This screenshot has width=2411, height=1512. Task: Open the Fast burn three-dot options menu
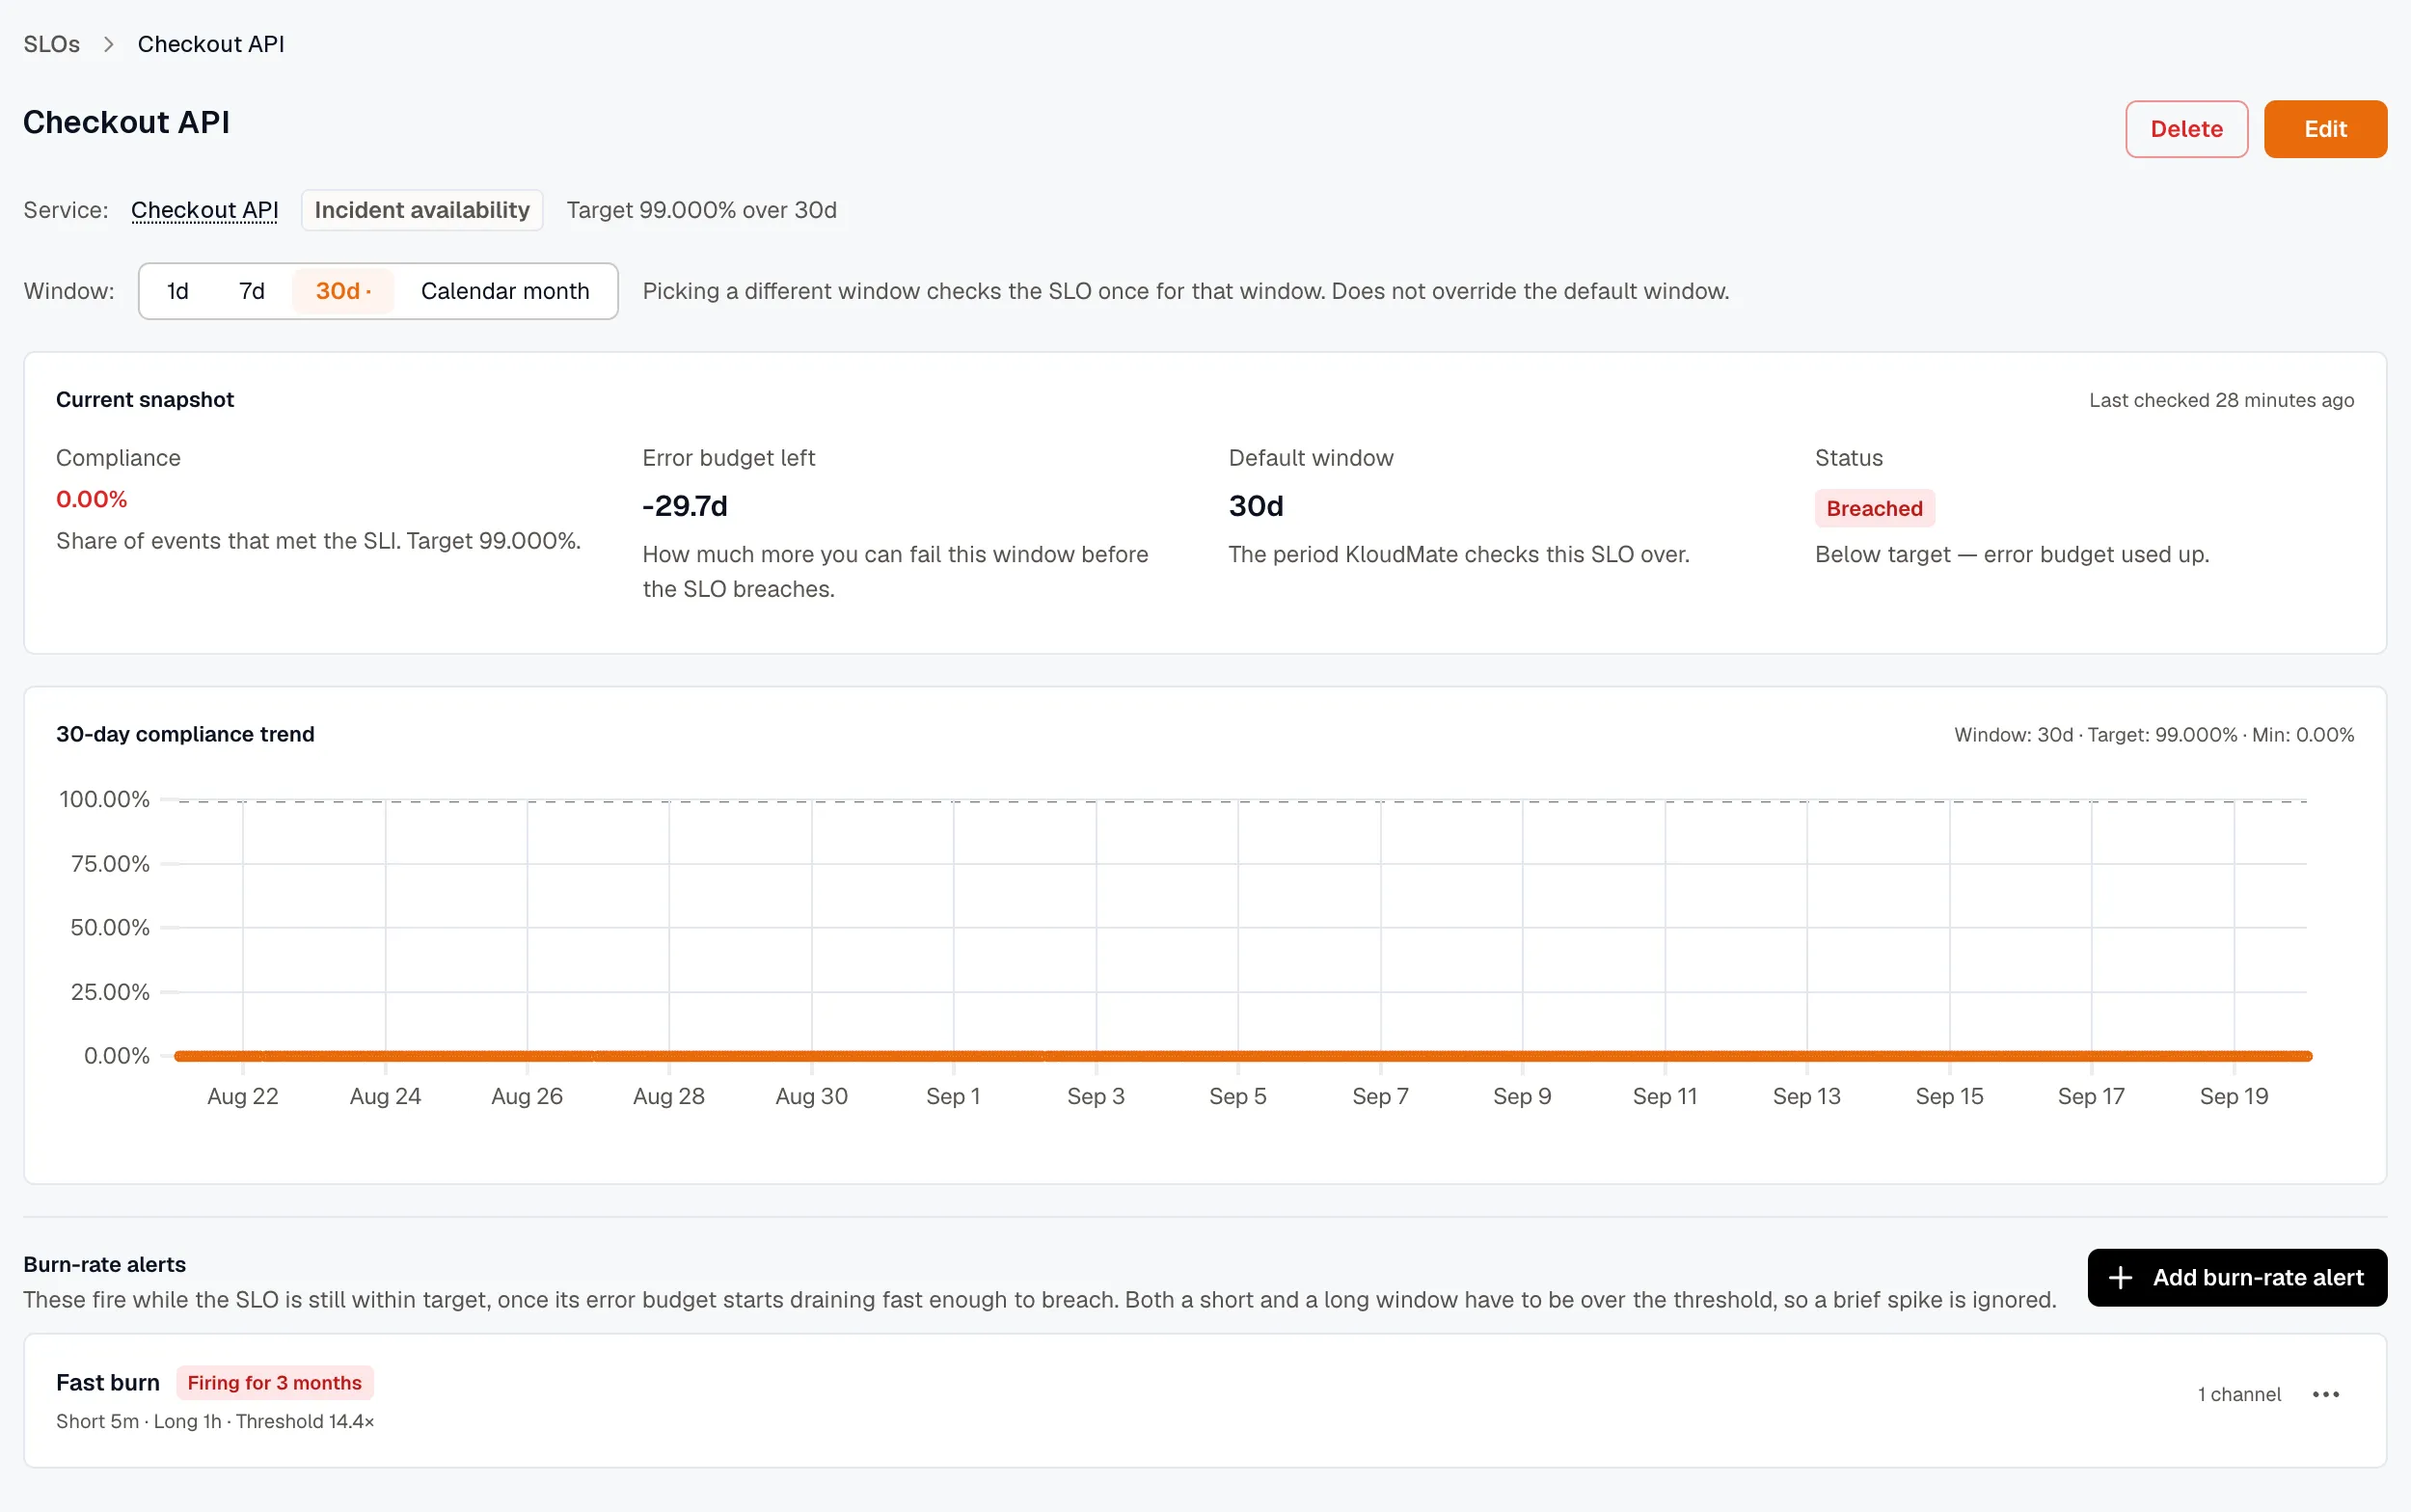pyautogui.click(x=2325, y=1394)
